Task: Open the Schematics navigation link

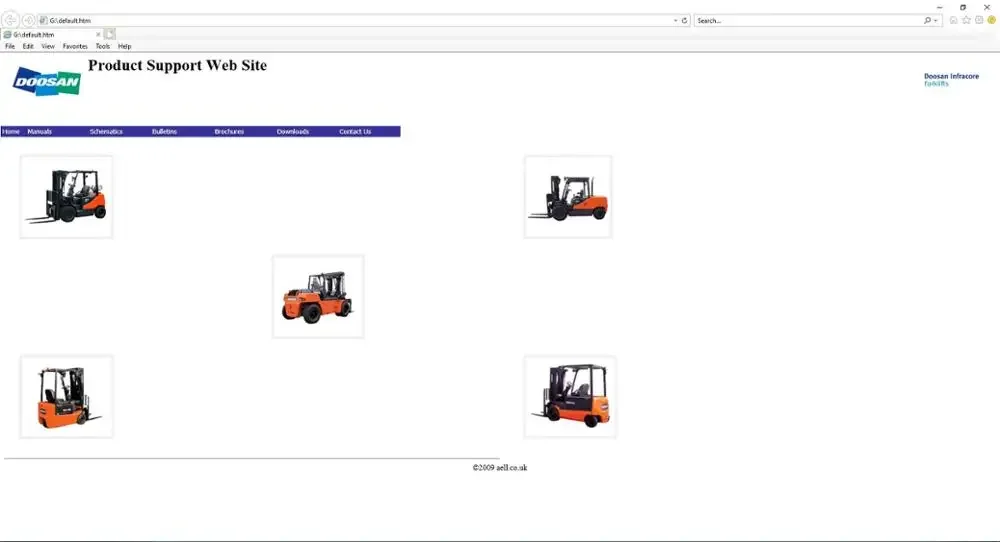Action: click(x=106, y=131)
